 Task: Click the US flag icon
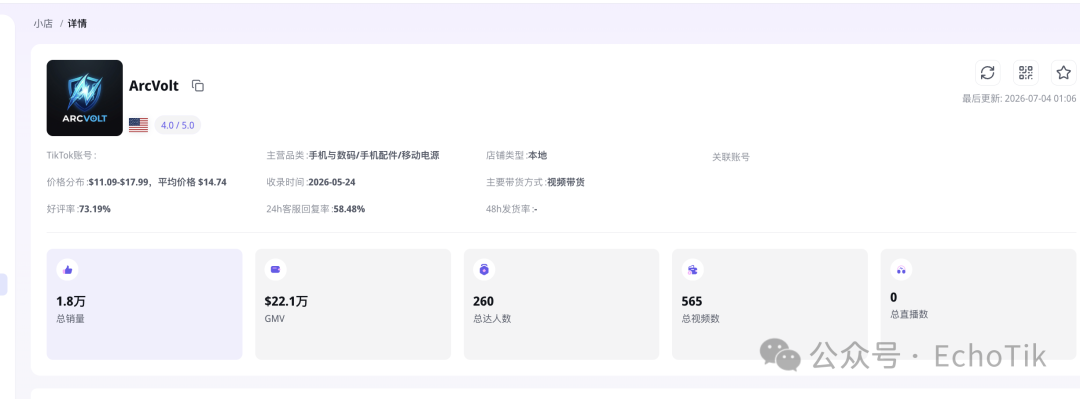tap(138, 125)
